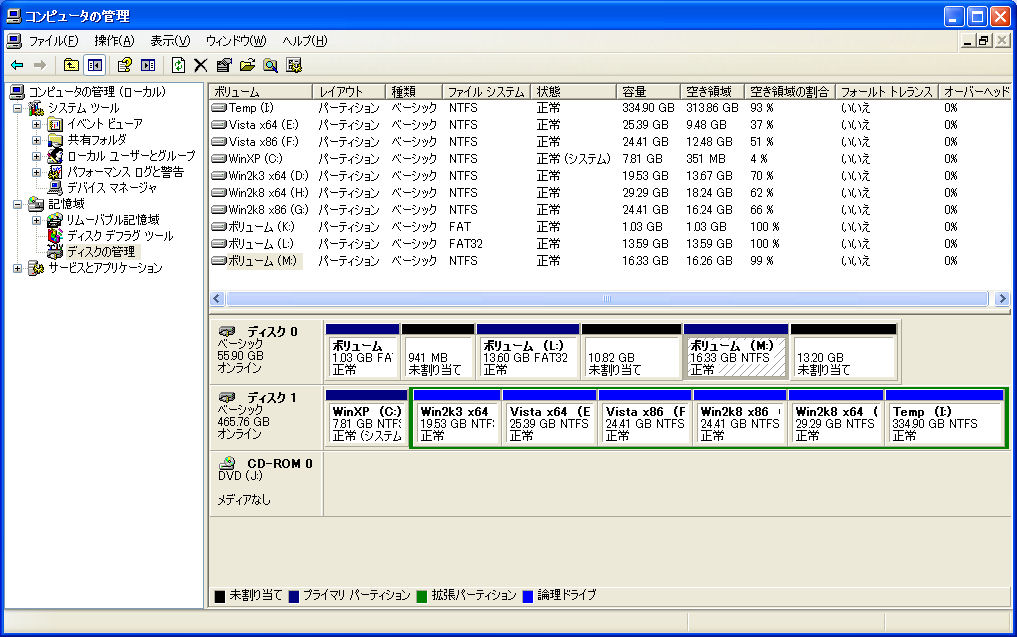
Task: Sort by the ファイル システム column header
Action: point(486,92)
